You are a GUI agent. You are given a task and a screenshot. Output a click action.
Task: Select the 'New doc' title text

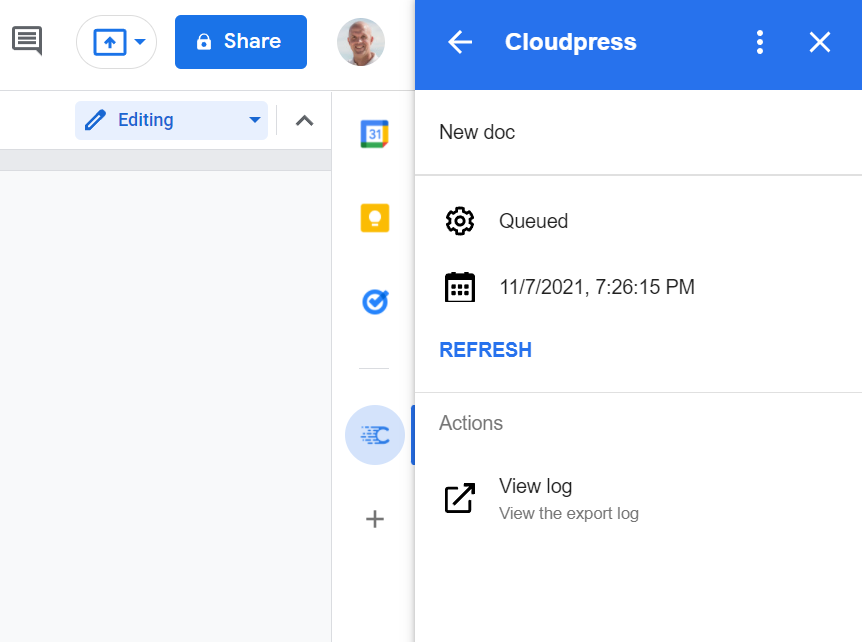pos(477,132)
